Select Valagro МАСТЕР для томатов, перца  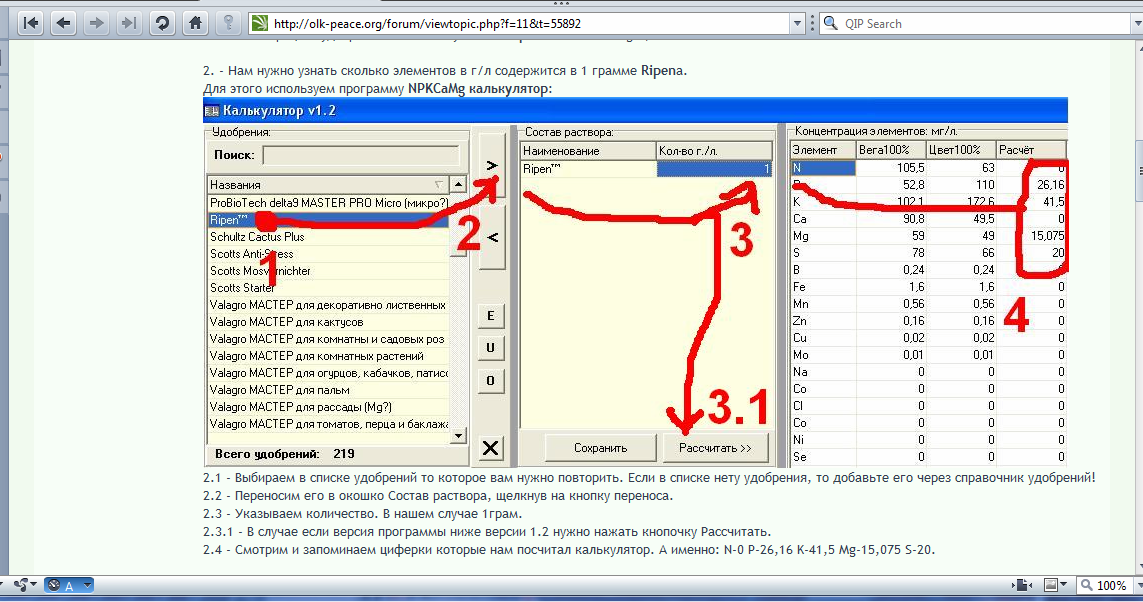tap(328, 424)
